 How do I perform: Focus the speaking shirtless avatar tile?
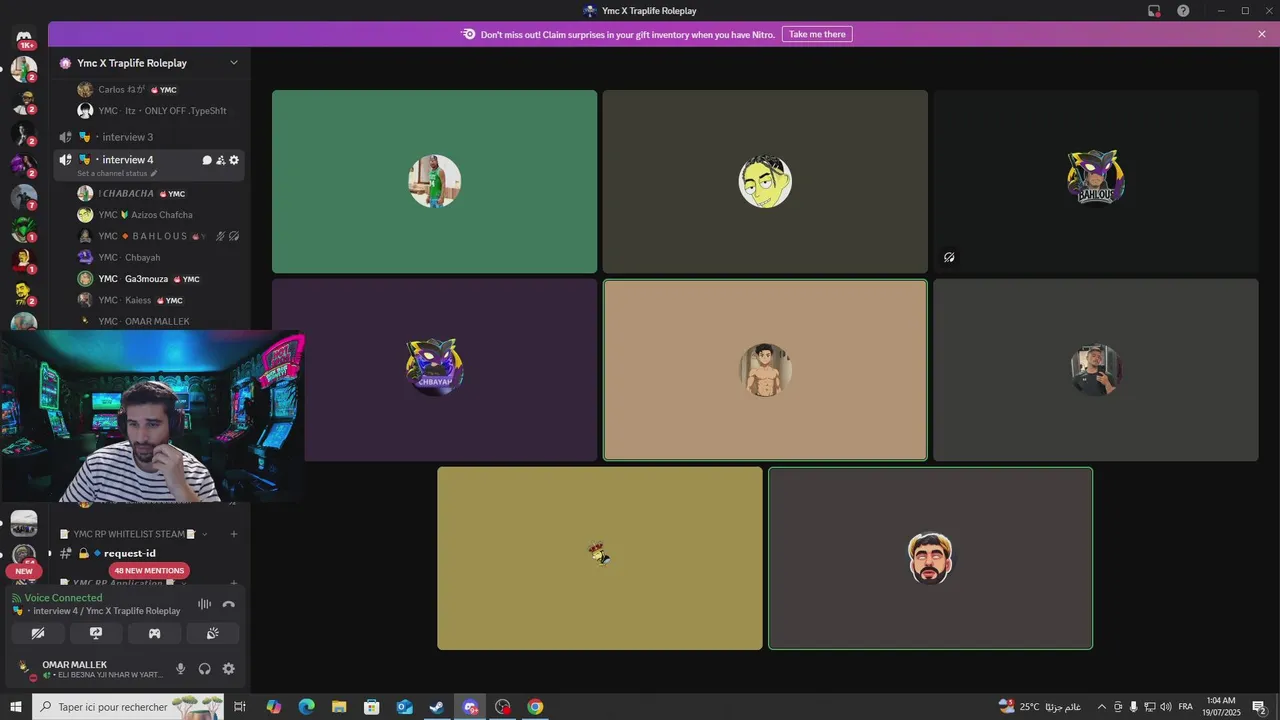pyautogui.click(x=765, y=370)
